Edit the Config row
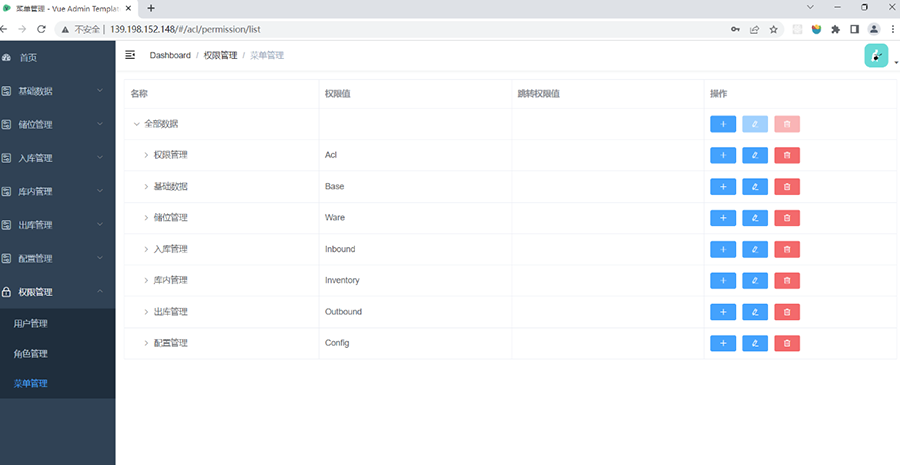The image size is (900, 465). pos(755,343)
